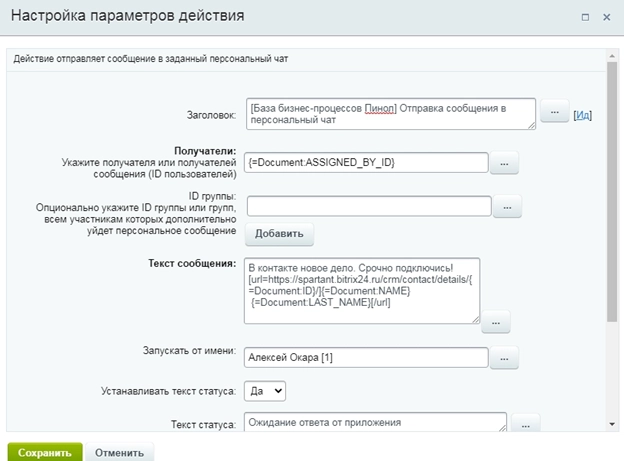Click the Получатели: bold label
Screen dimensions: 624x461
pos(205,151)
